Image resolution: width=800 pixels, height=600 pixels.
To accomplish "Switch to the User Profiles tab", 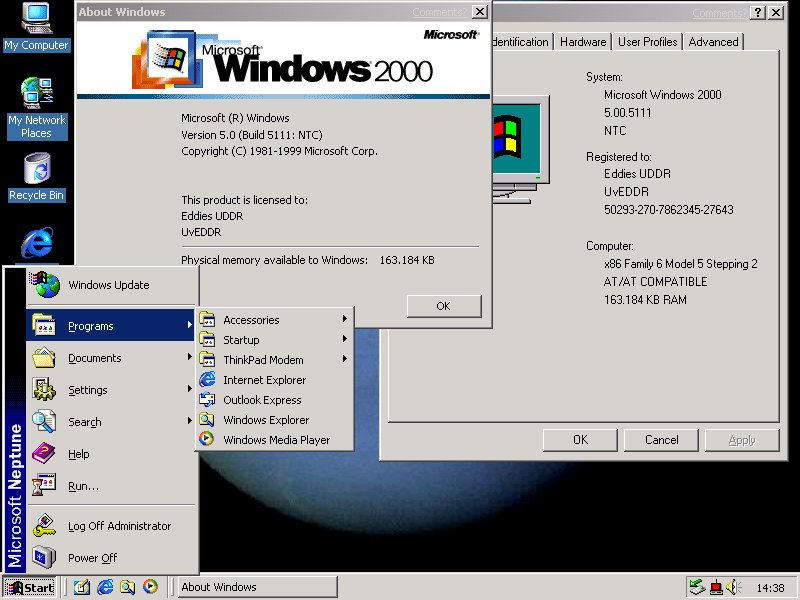I will pos(647,42).
